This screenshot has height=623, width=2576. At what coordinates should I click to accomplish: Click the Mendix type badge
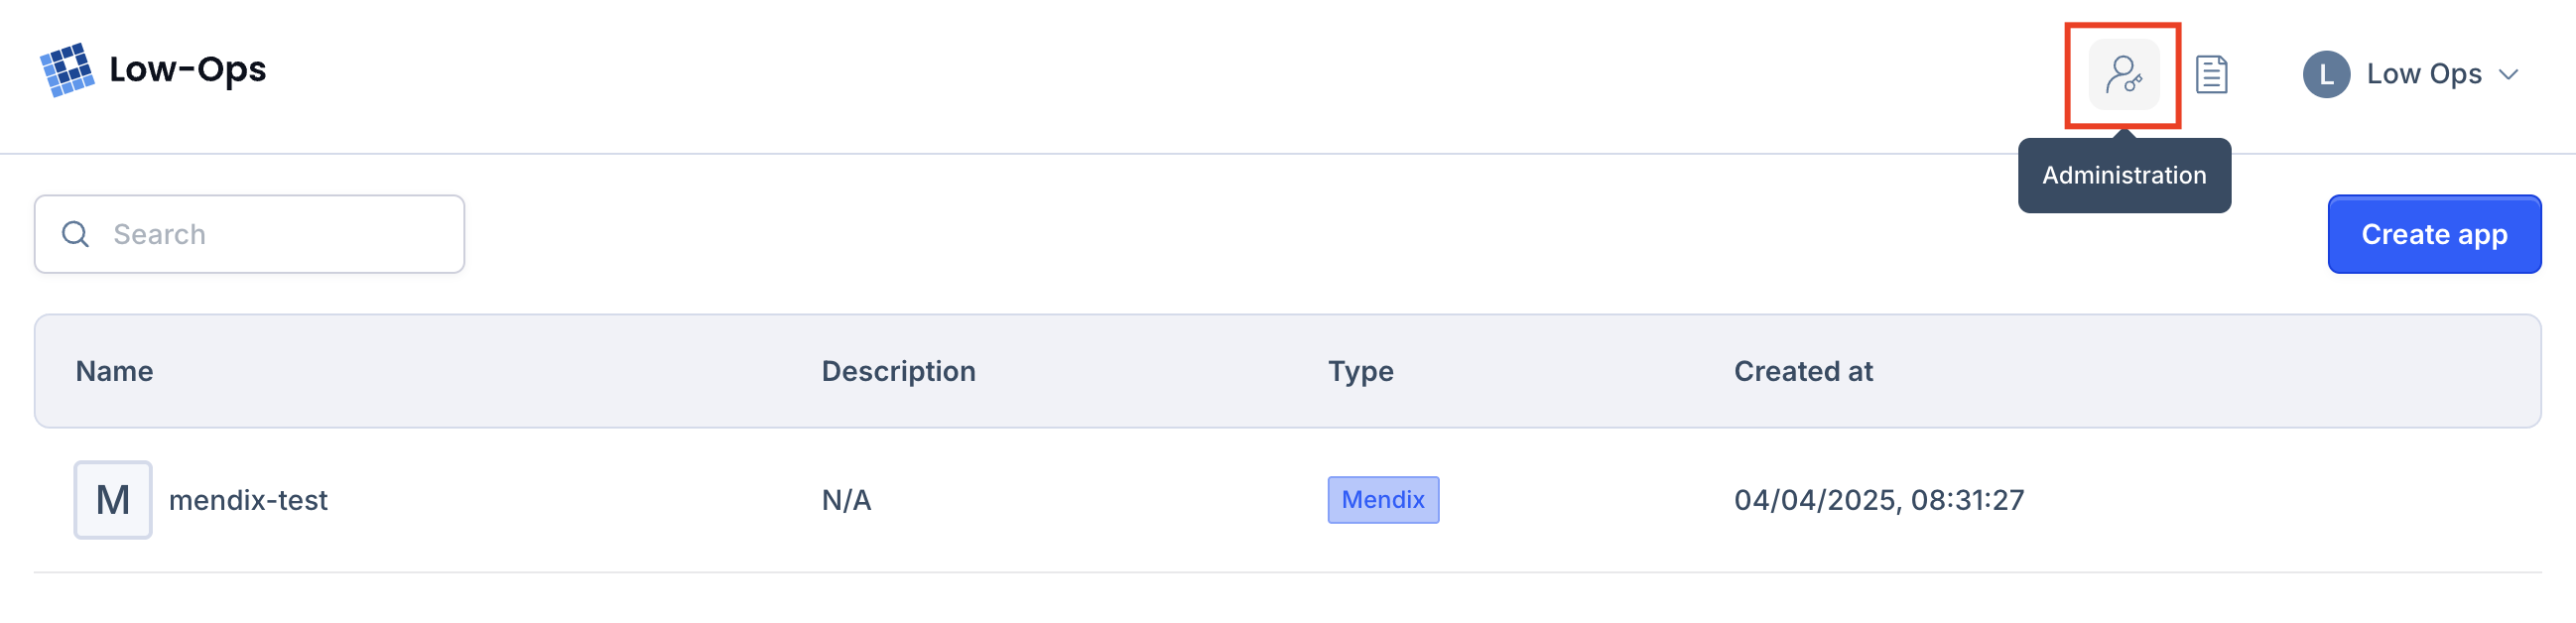point(1383,500)
